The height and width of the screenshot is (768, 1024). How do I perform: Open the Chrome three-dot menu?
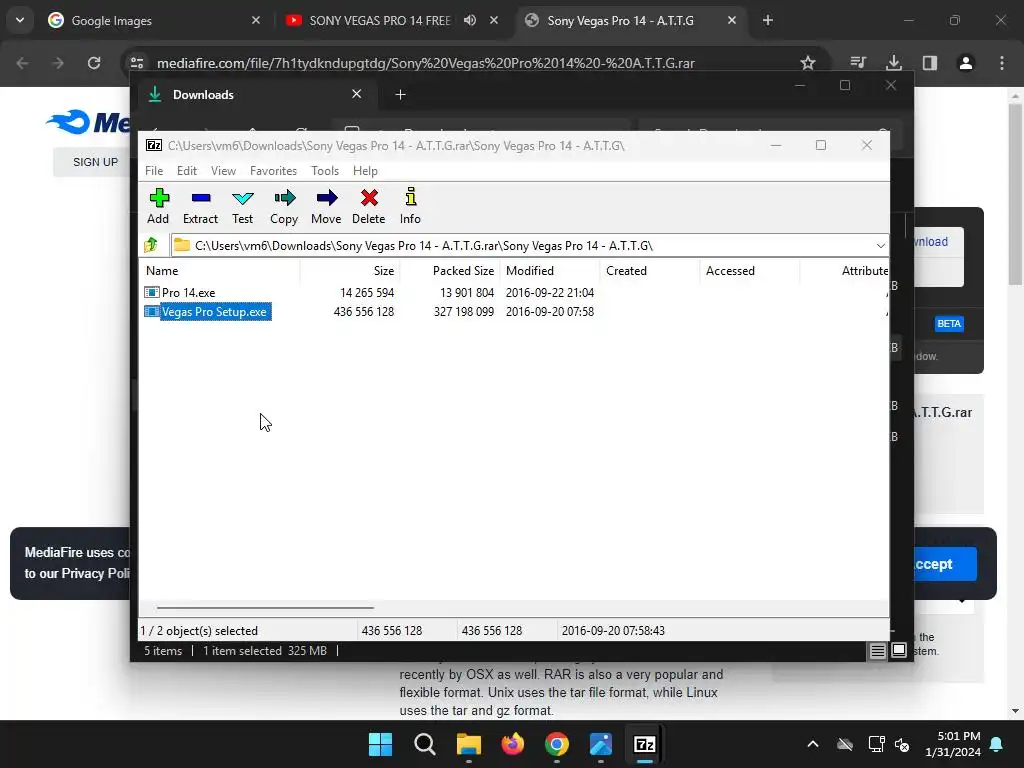(1002, 63)
